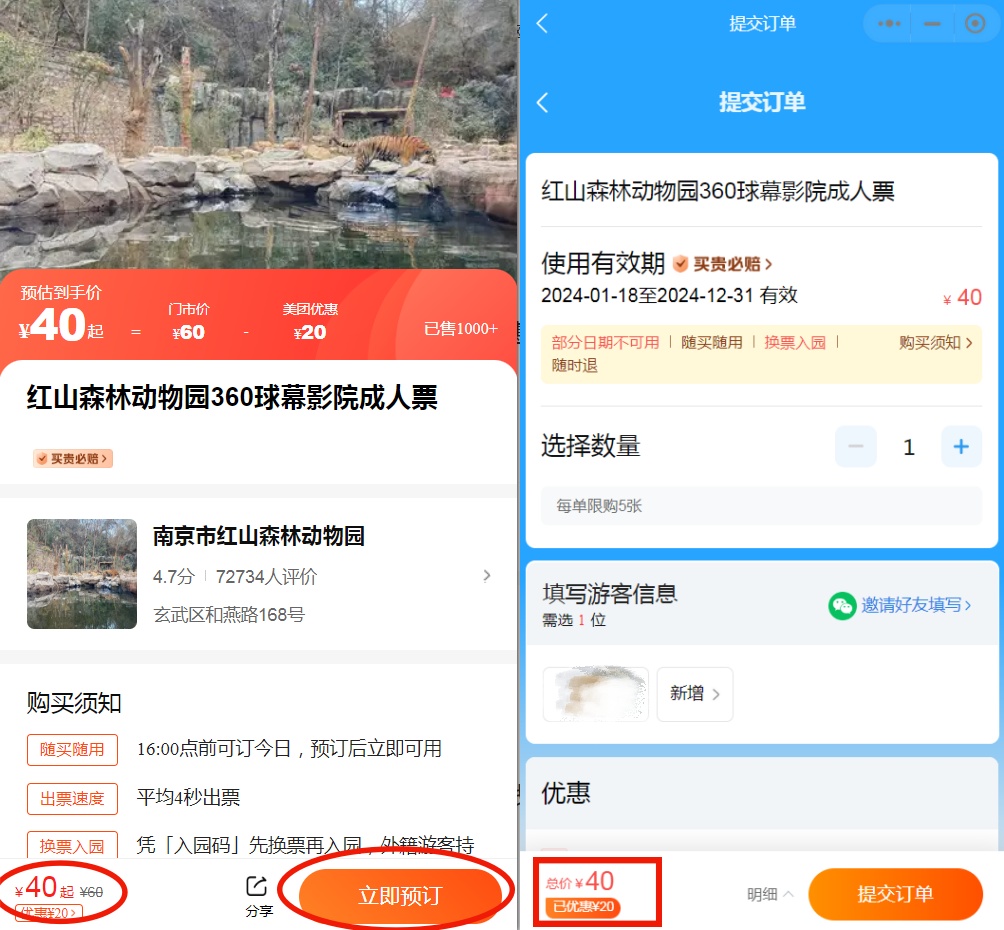
Task: Click the 随时退 tag in the yellow strip
Action: pos(574,365)
